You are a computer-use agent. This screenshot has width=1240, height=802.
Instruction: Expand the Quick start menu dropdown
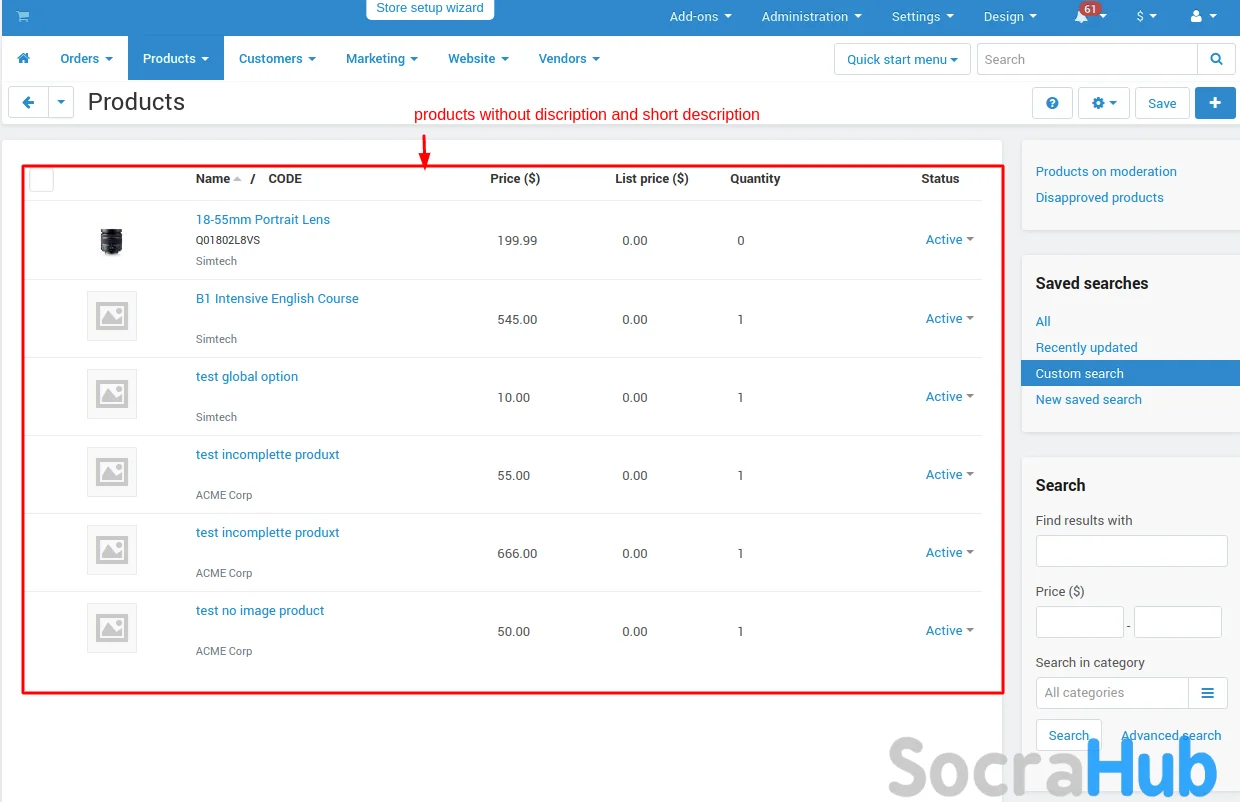[902, 59]
